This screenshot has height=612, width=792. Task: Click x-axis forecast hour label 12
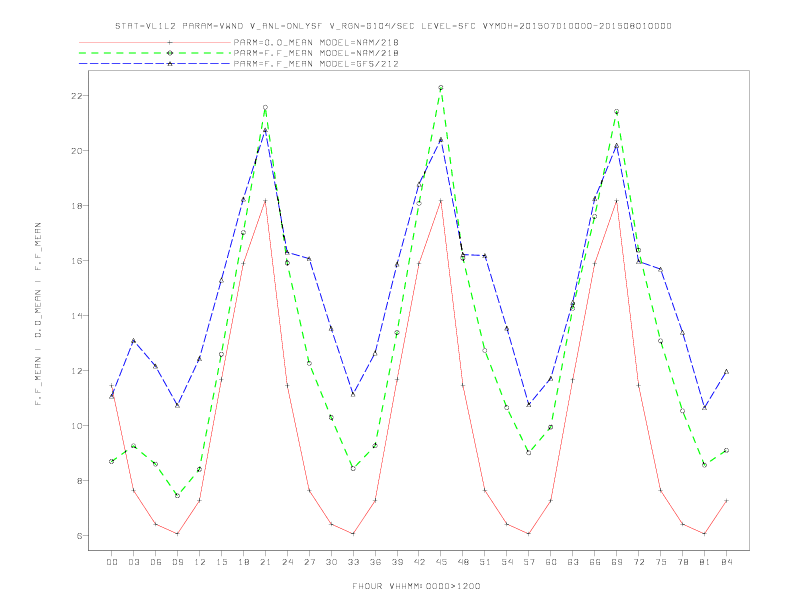(200, 562)
